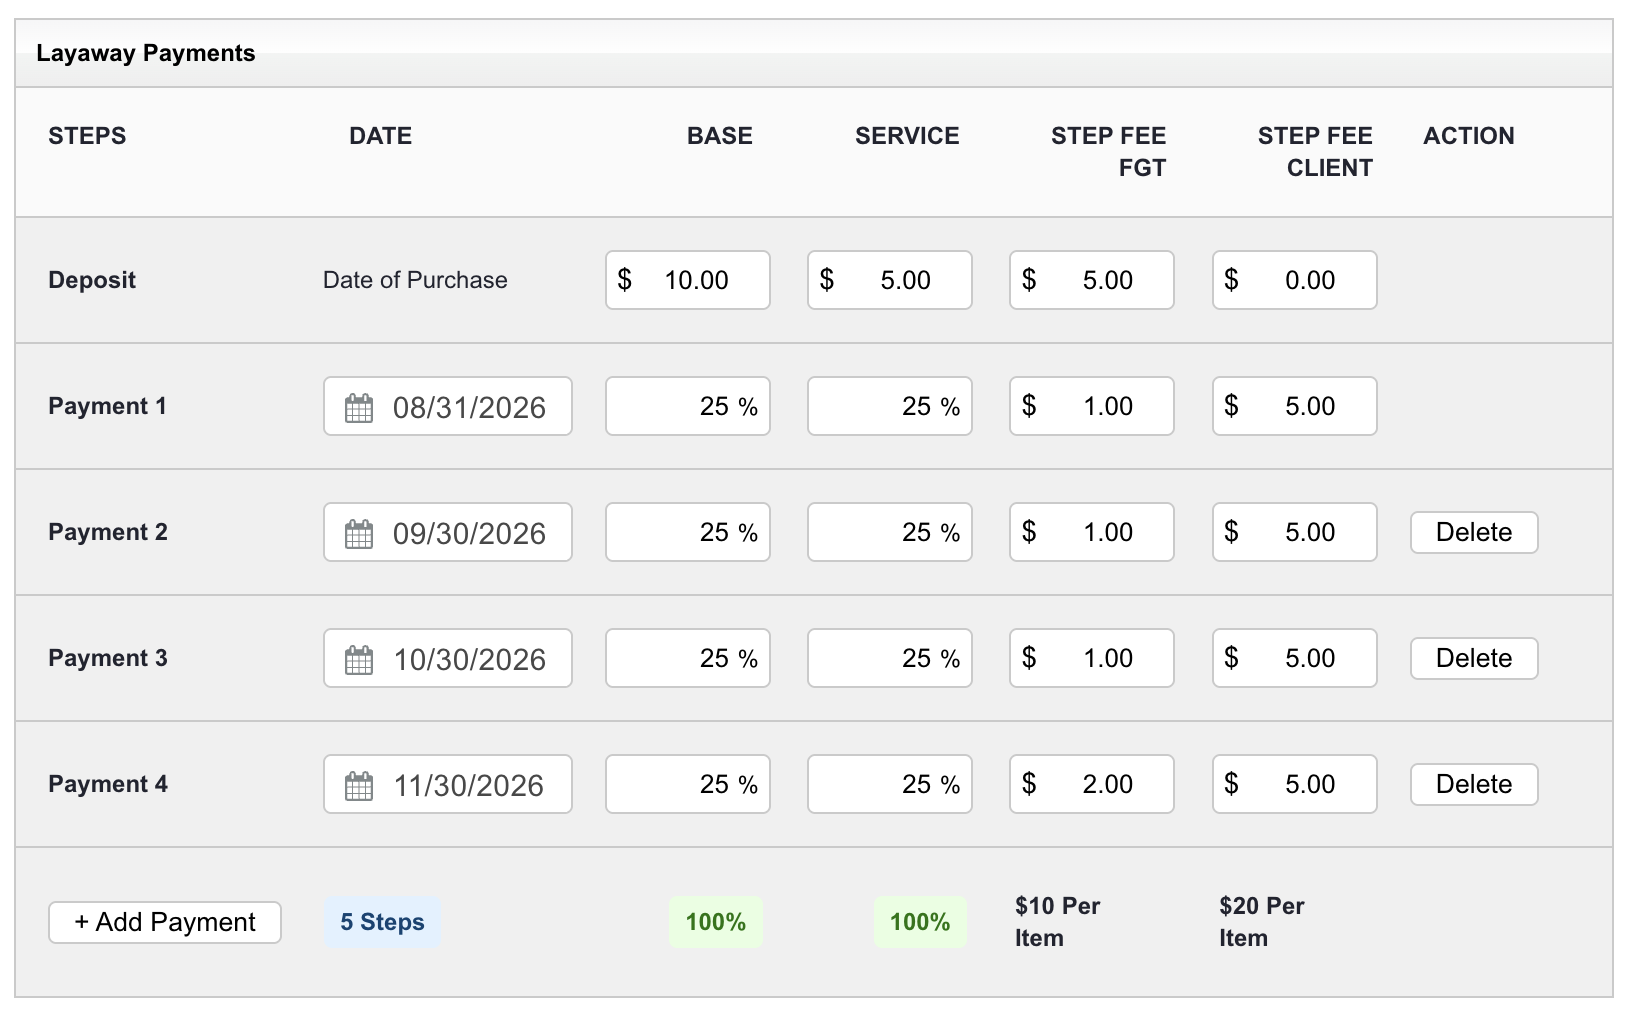Edit Payment 2 base percentage field
Screen dimensions: 1634x1014
pyautogui.click(x=688, y=532)
